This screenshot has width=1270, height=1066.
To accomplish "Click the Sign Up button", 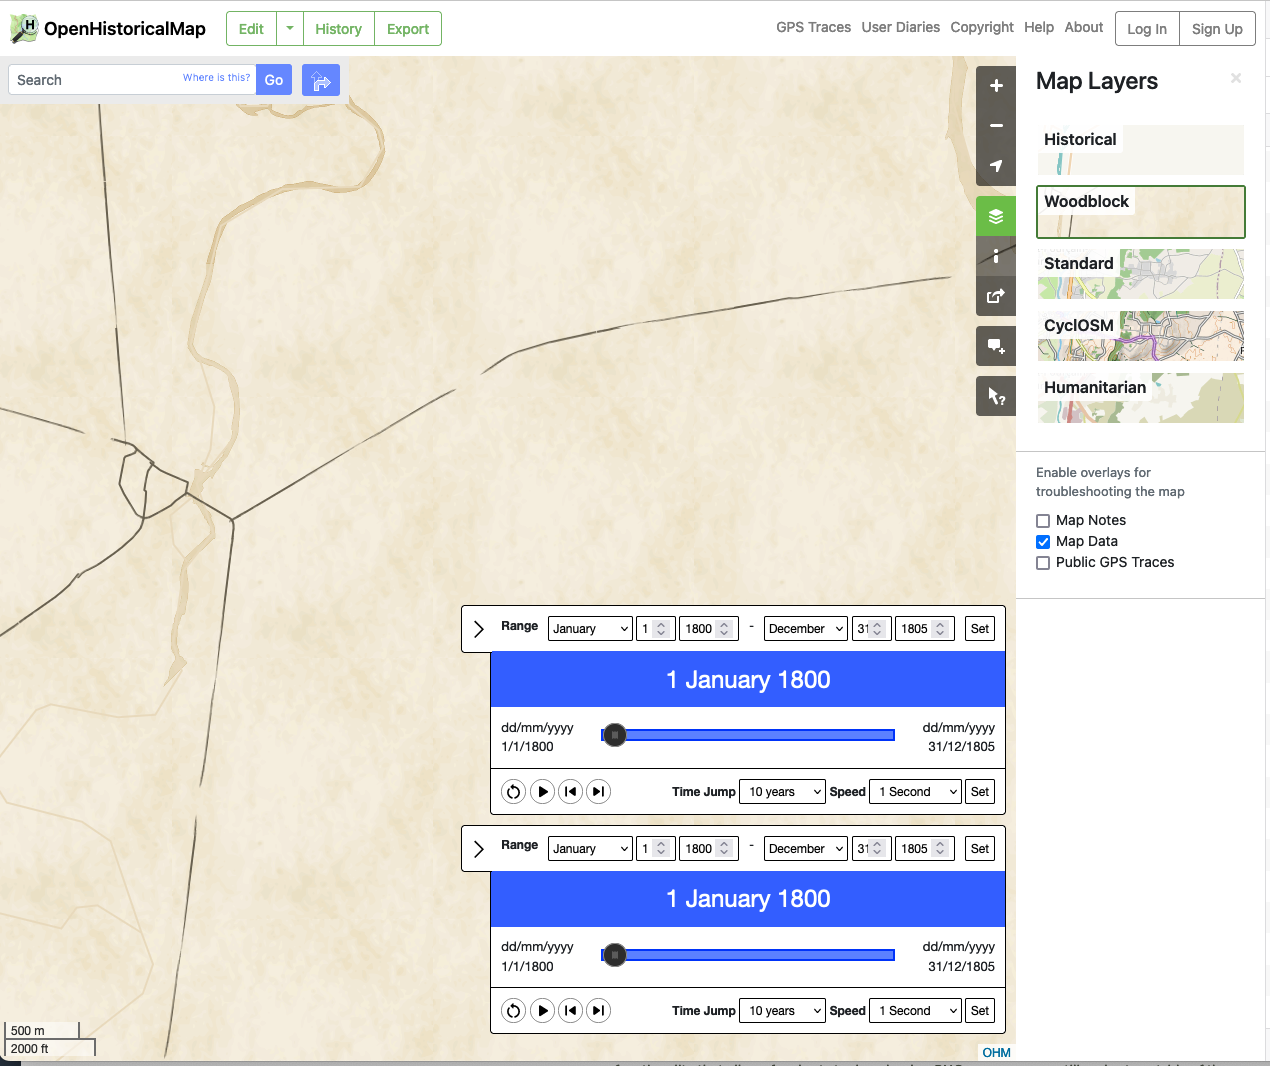I will coord(1217,29).
